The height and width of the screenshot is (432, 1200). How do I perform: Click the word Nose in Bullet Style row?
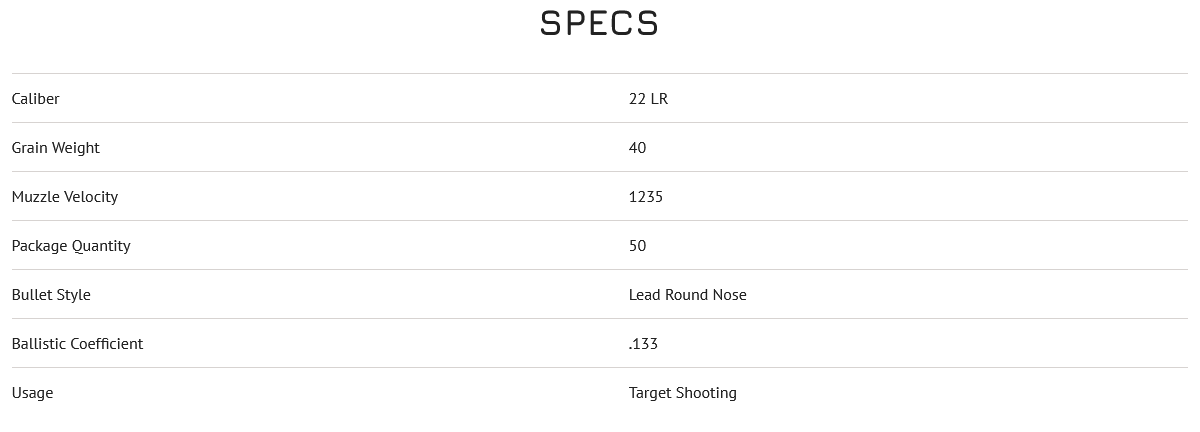point(729,294)
